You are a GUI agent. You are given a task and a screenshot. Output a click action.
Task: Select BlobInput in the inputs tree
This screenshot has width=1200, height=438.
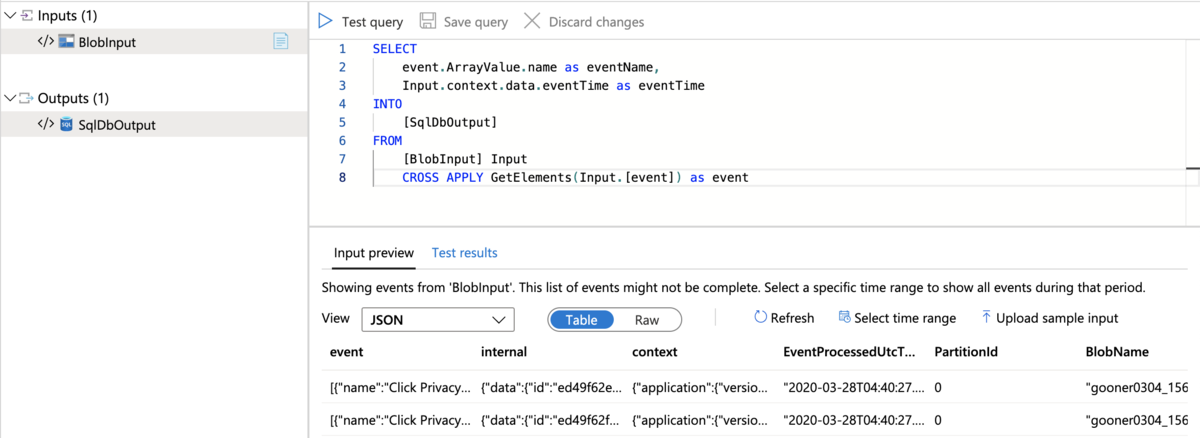[x=106, y=42]
